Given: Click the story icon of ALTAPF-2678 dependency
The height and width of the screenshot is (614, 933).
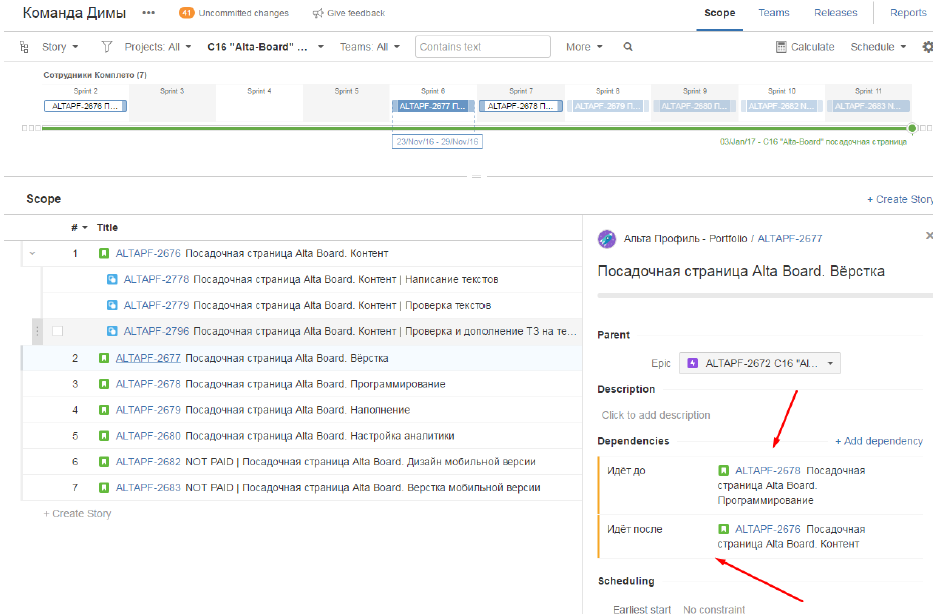Looking at the screenshot, I should click(723, 470).
